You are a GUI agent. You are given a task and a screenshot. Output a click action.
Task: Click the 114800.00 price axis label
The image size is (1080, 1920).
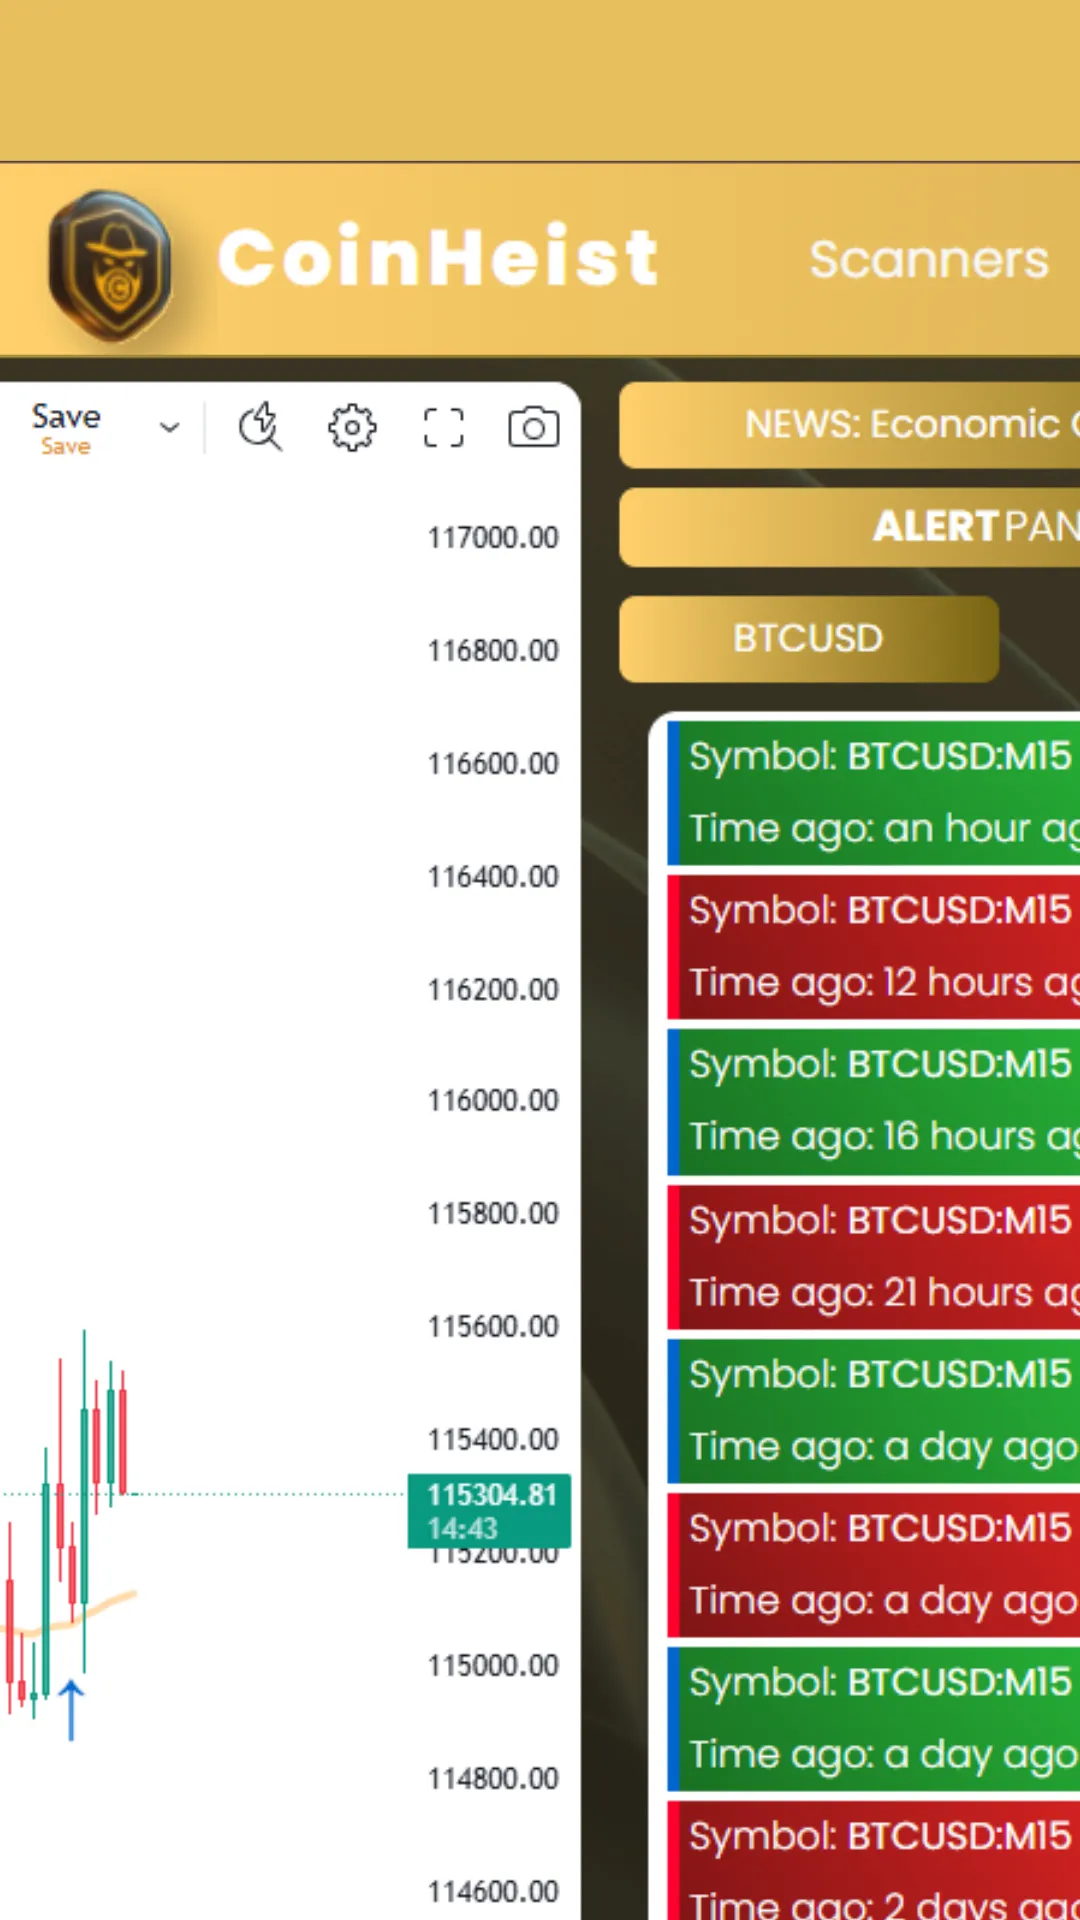coord(493,1779)
